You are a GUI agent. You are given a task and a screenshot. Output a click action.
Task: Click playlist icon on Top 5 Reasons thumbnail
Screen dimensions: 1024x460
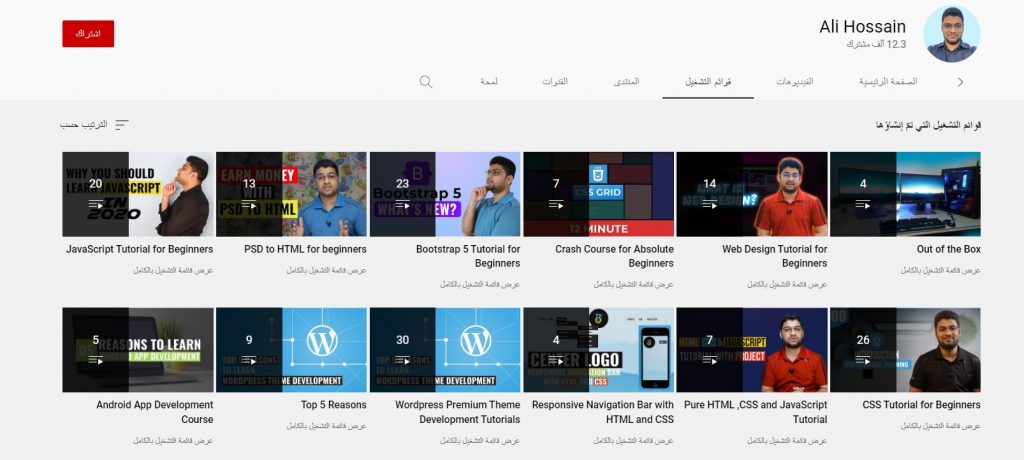pyautogui.click(x=249, y=360)
